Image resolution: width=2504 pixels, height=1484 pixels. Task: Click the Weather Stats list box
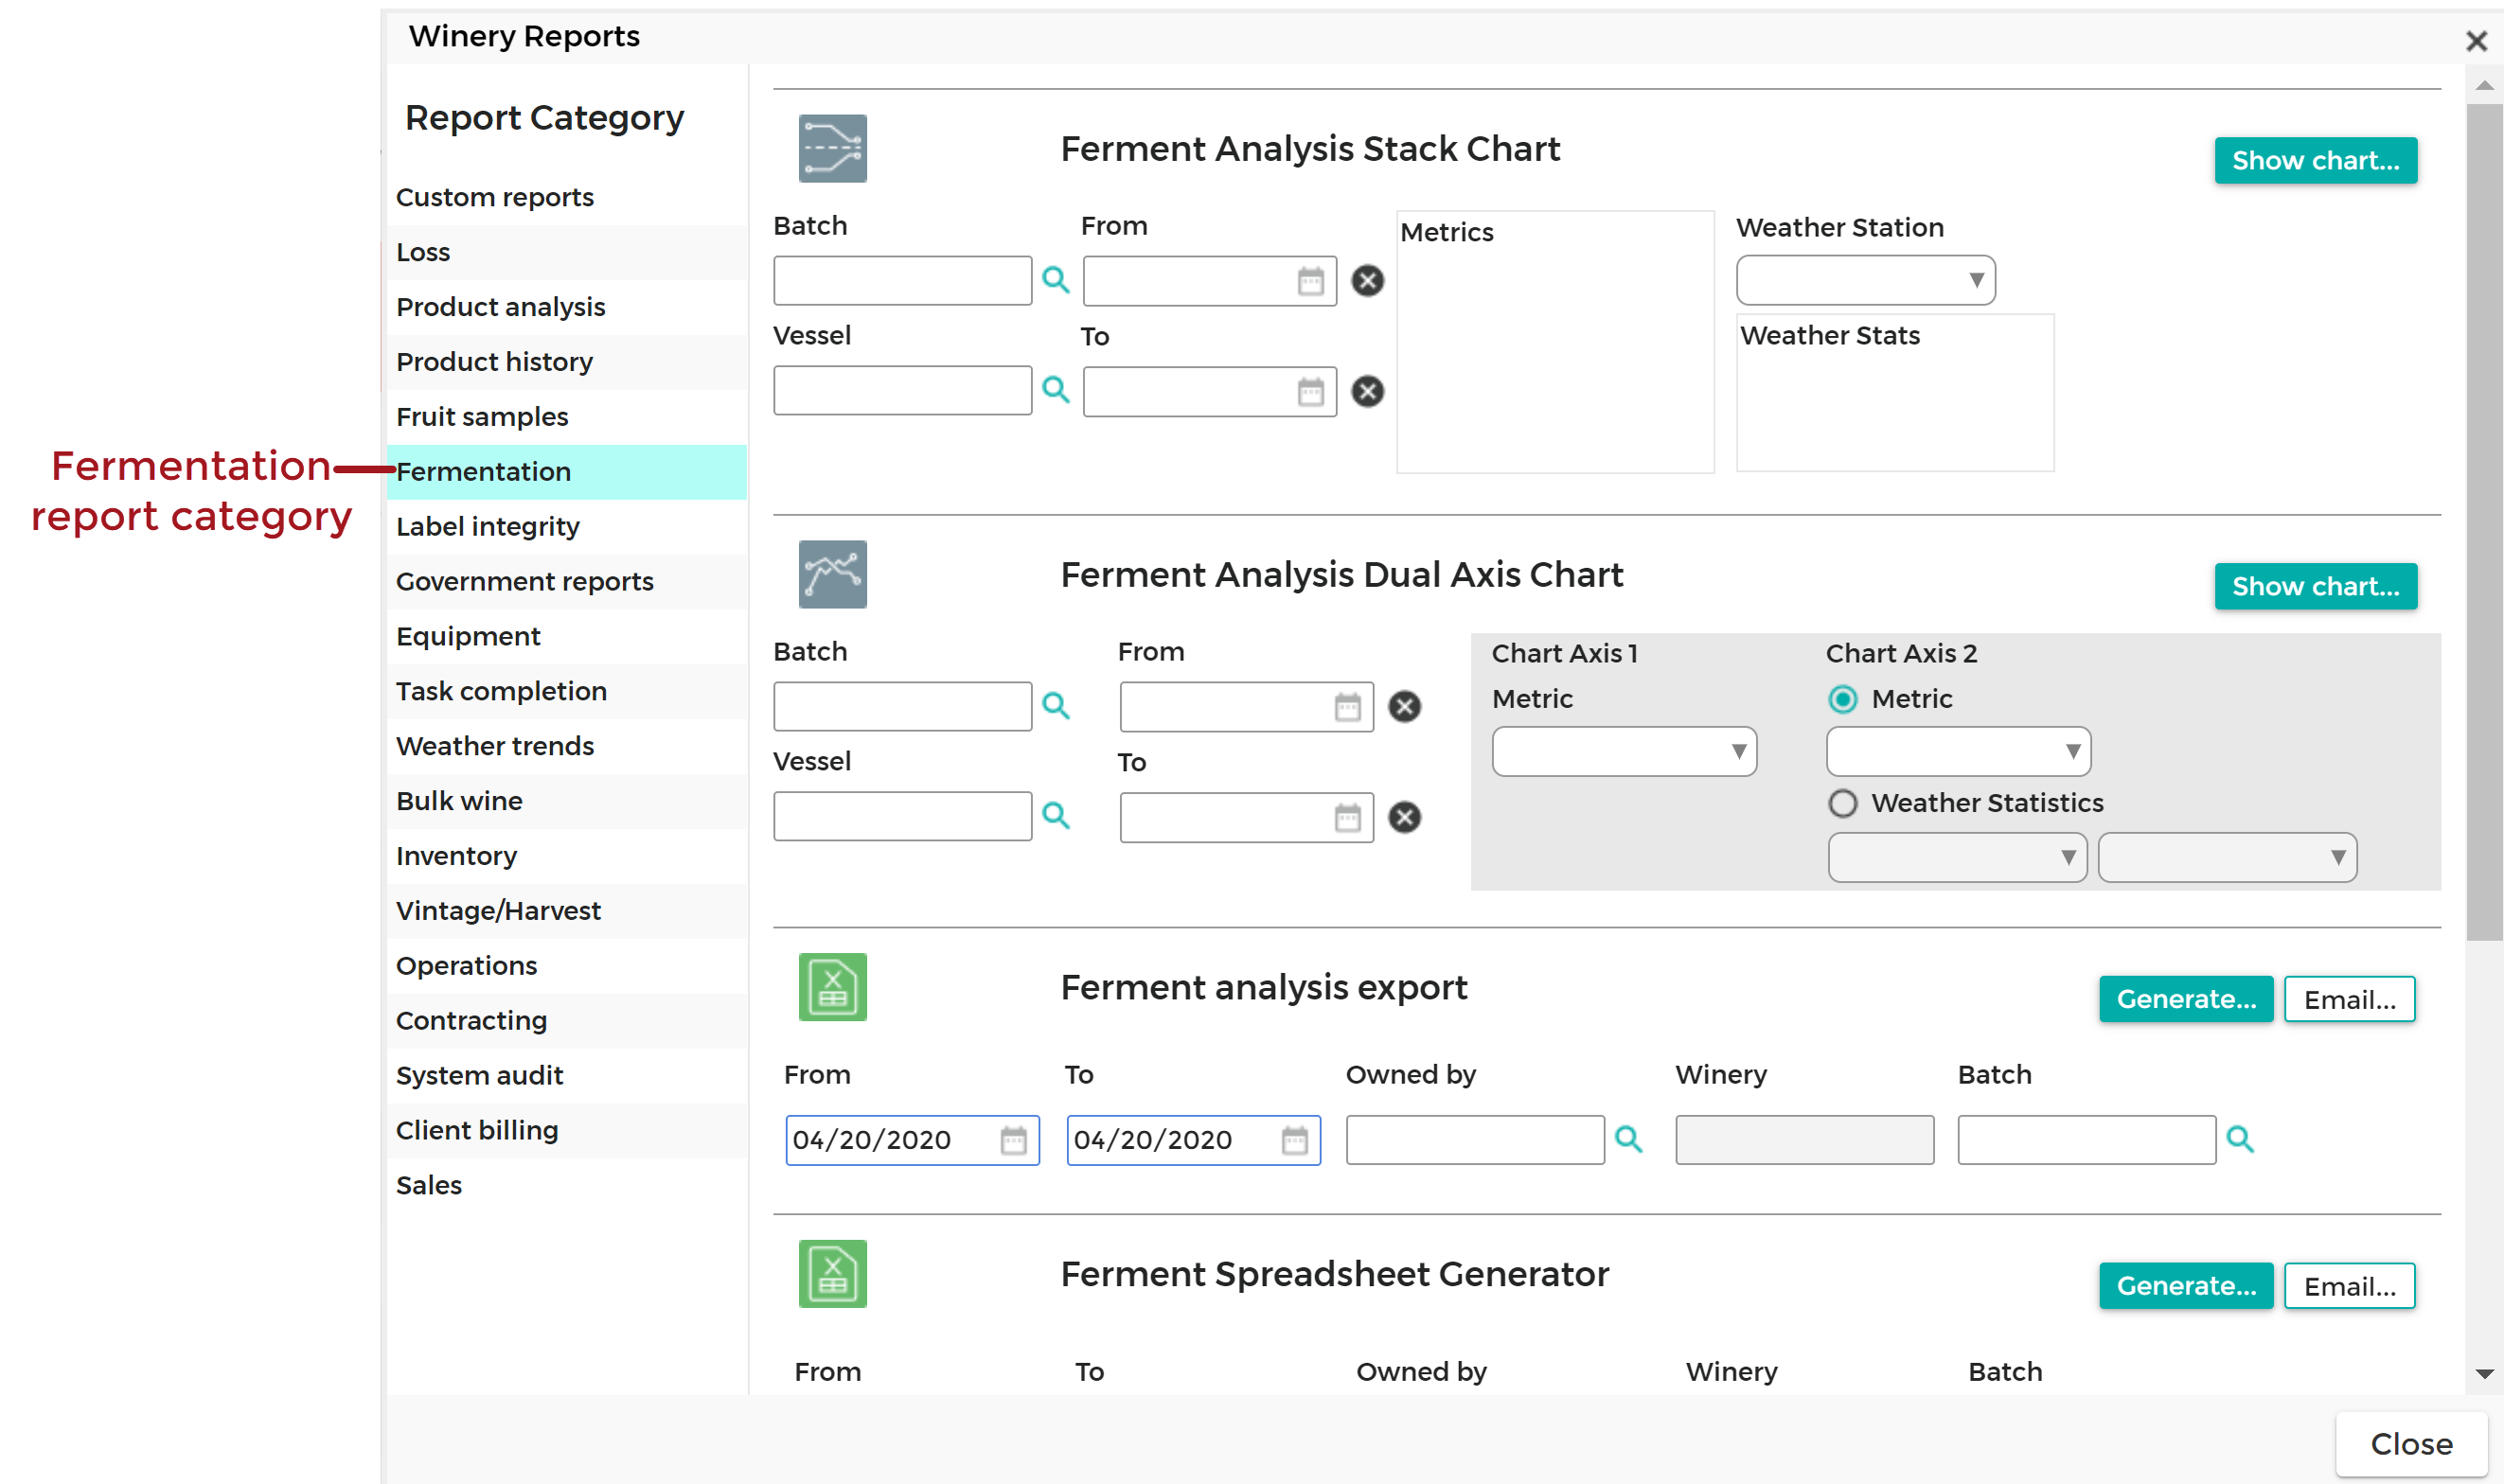[x=1895, y=393]
